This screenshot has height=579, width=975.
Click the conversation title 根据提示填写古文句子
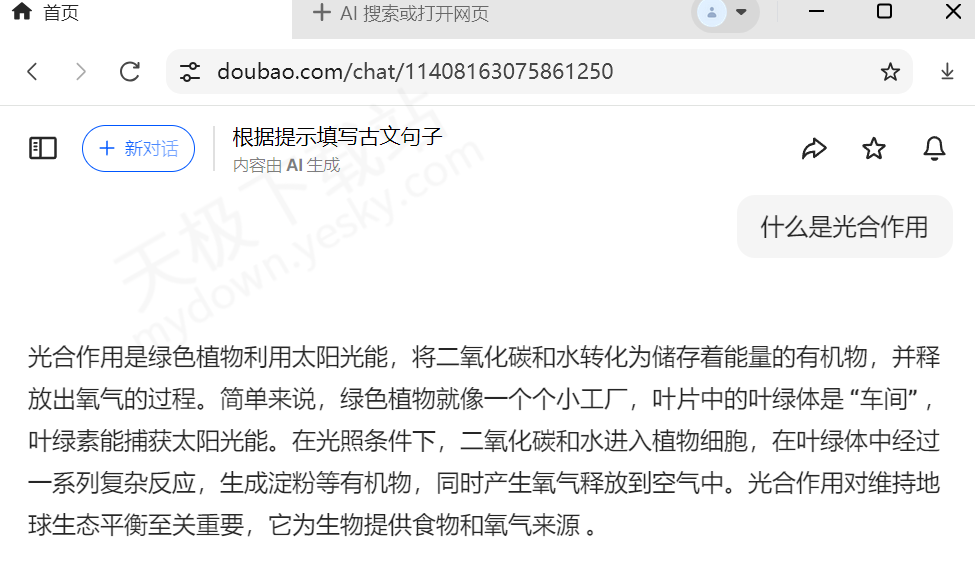click(x=338, y=136)
